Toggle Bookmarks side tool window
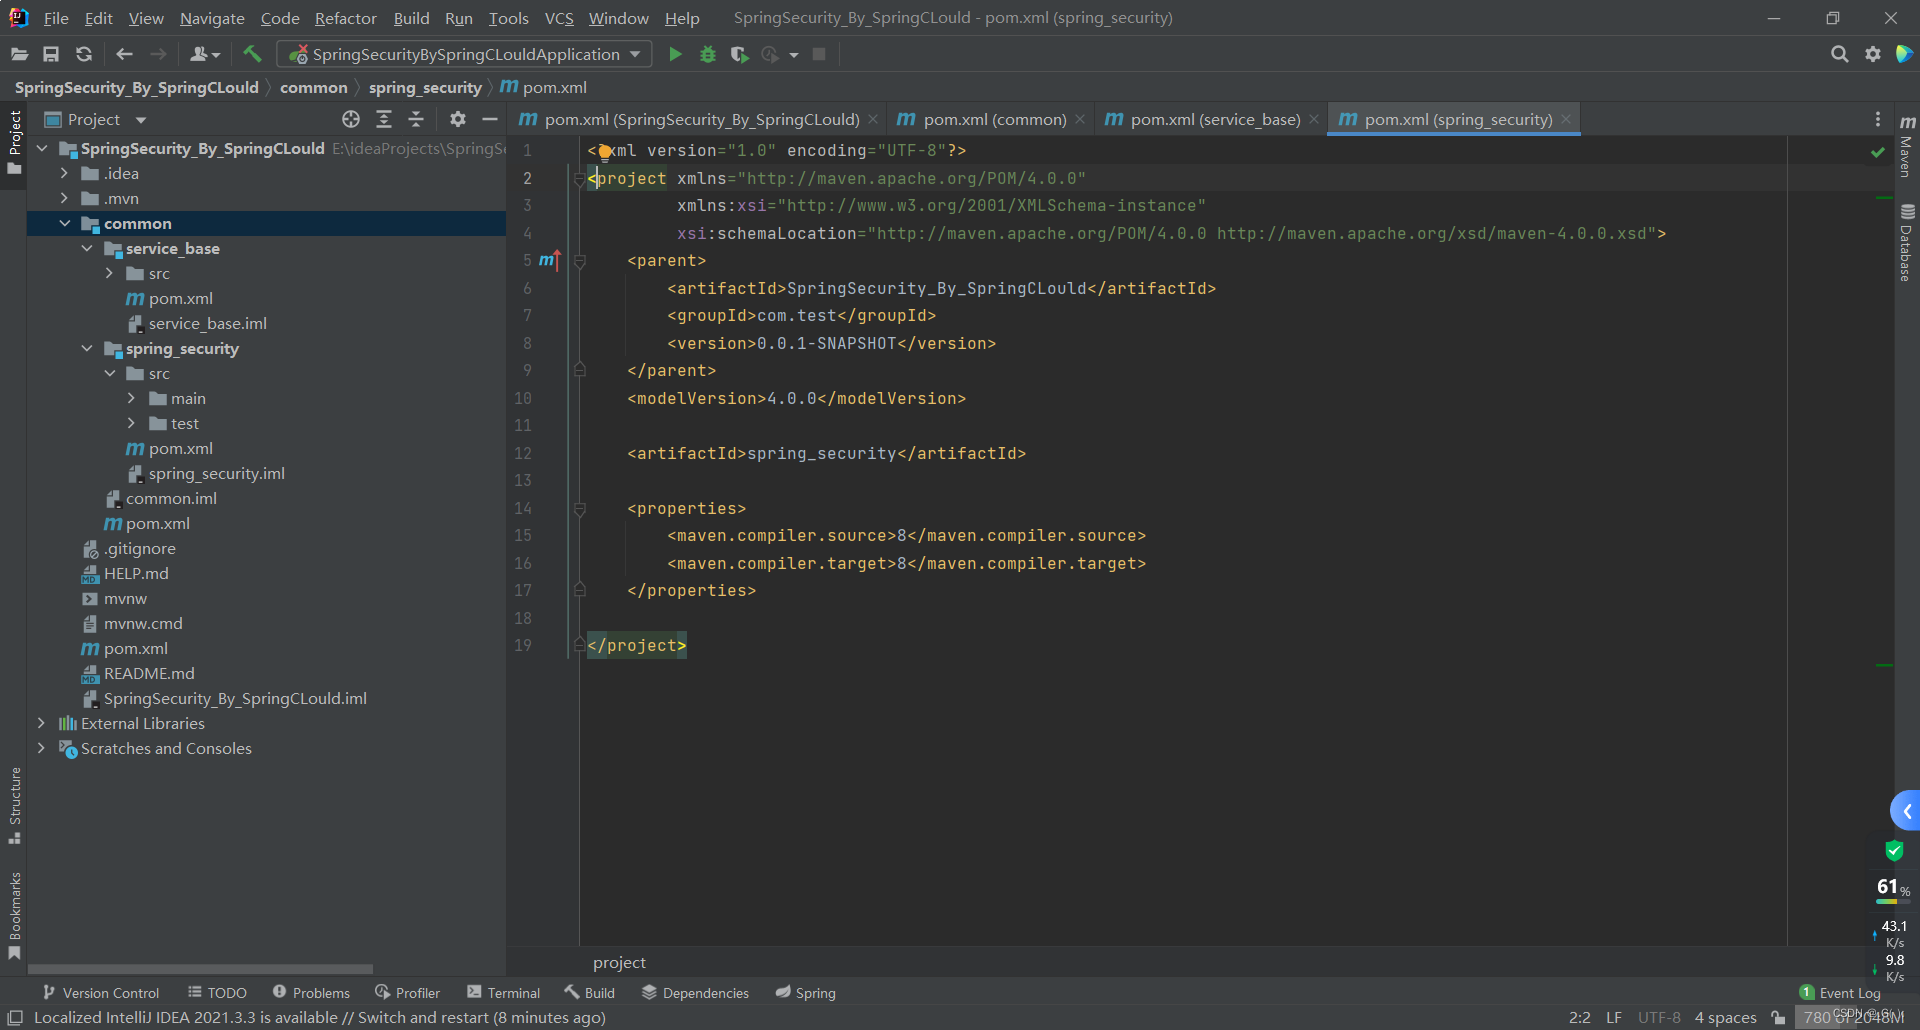 (x=14, y=917)
